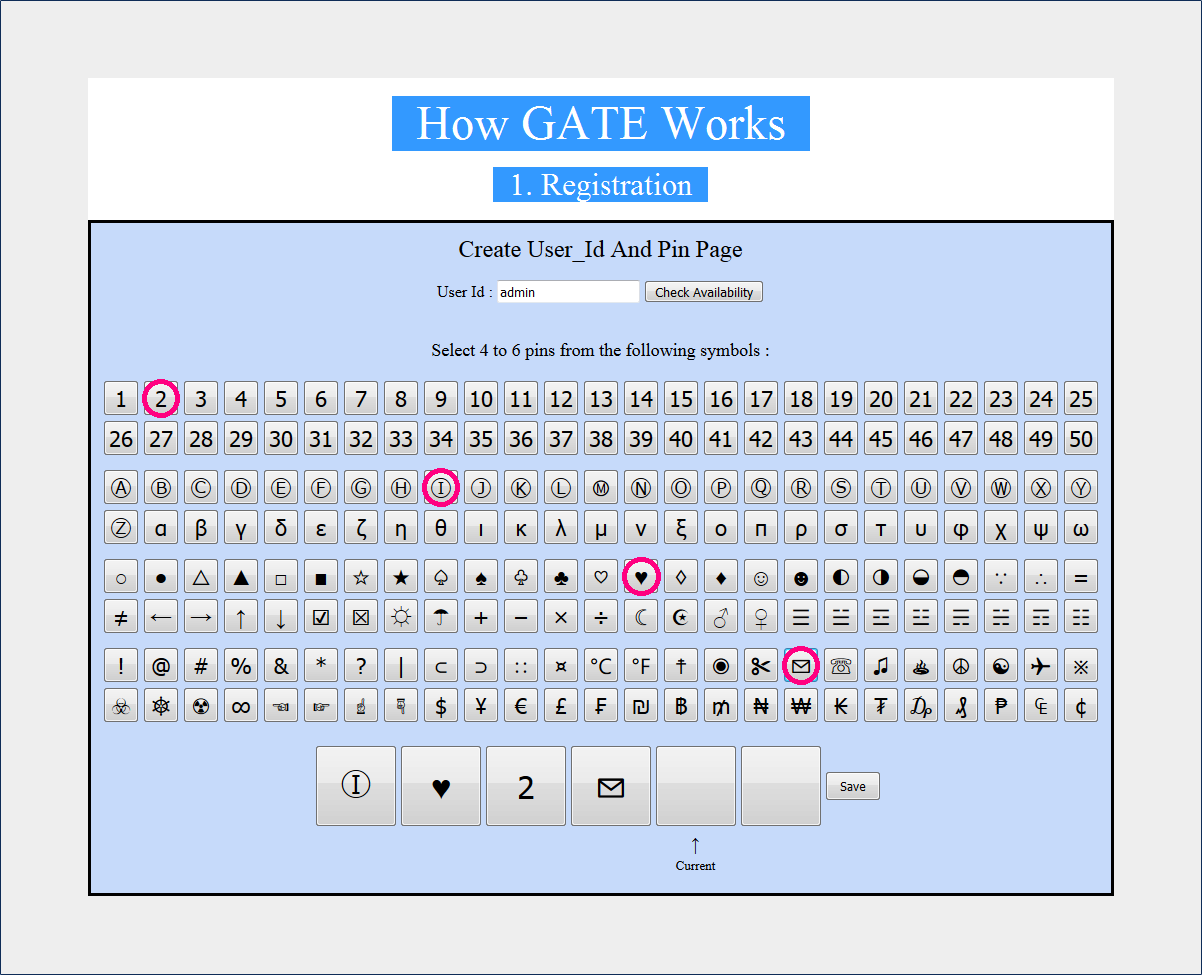The width and height of the screenshot is (1202, 975).
Task: Choose the musical notes symbol
Action: pyautogui.click(x=881, y=665)
